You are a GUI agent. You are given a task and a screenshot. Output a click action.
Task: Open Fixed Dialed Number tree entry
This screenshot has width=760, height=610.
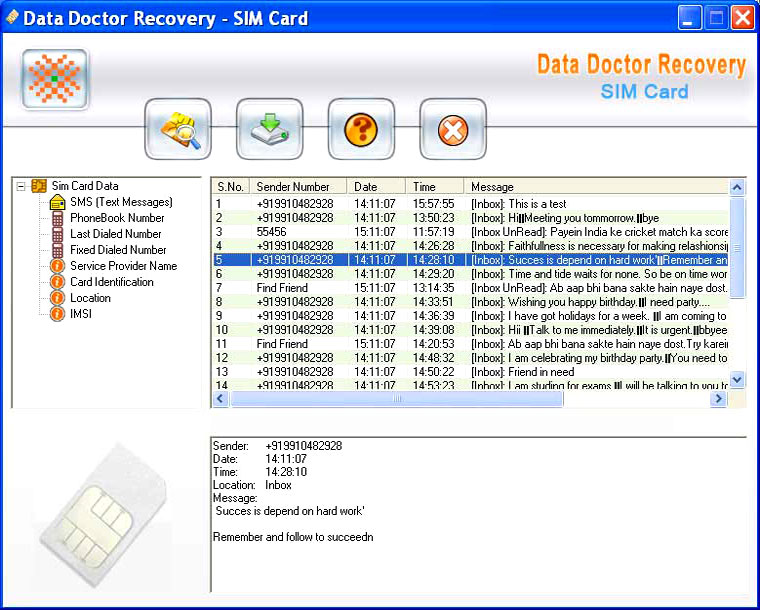(x=118, y=250)
